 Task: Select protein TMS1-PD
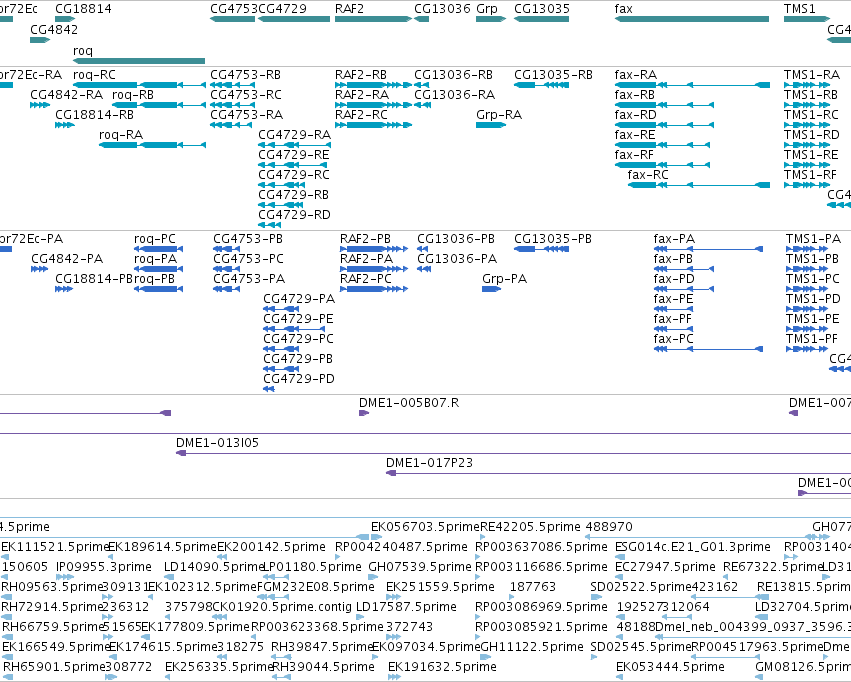807,309
